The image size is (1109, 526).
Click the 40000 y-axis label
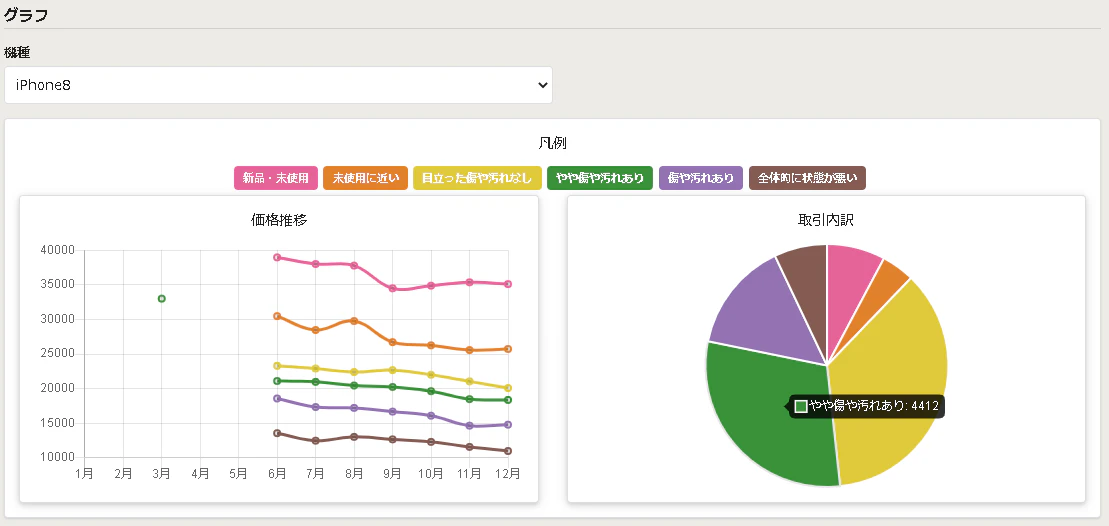[x=59, y=250]
